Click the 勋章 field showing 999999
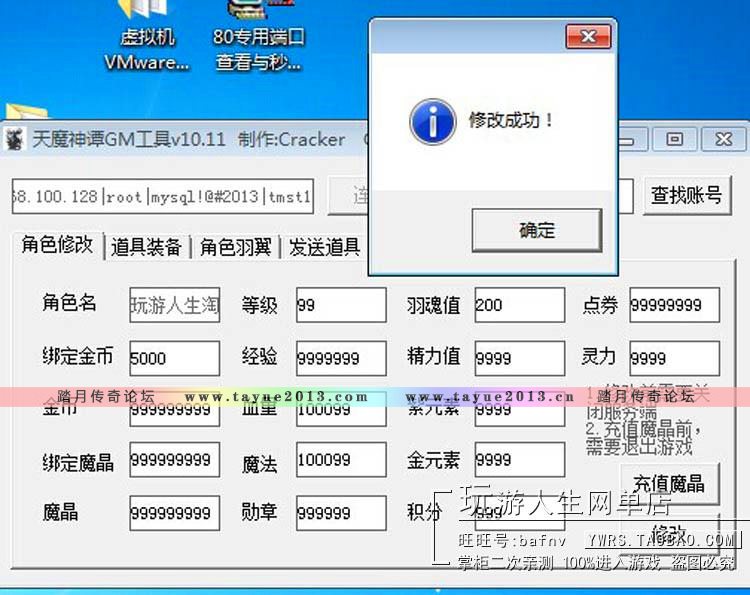750x595 pixels. [x=341, y=513]
